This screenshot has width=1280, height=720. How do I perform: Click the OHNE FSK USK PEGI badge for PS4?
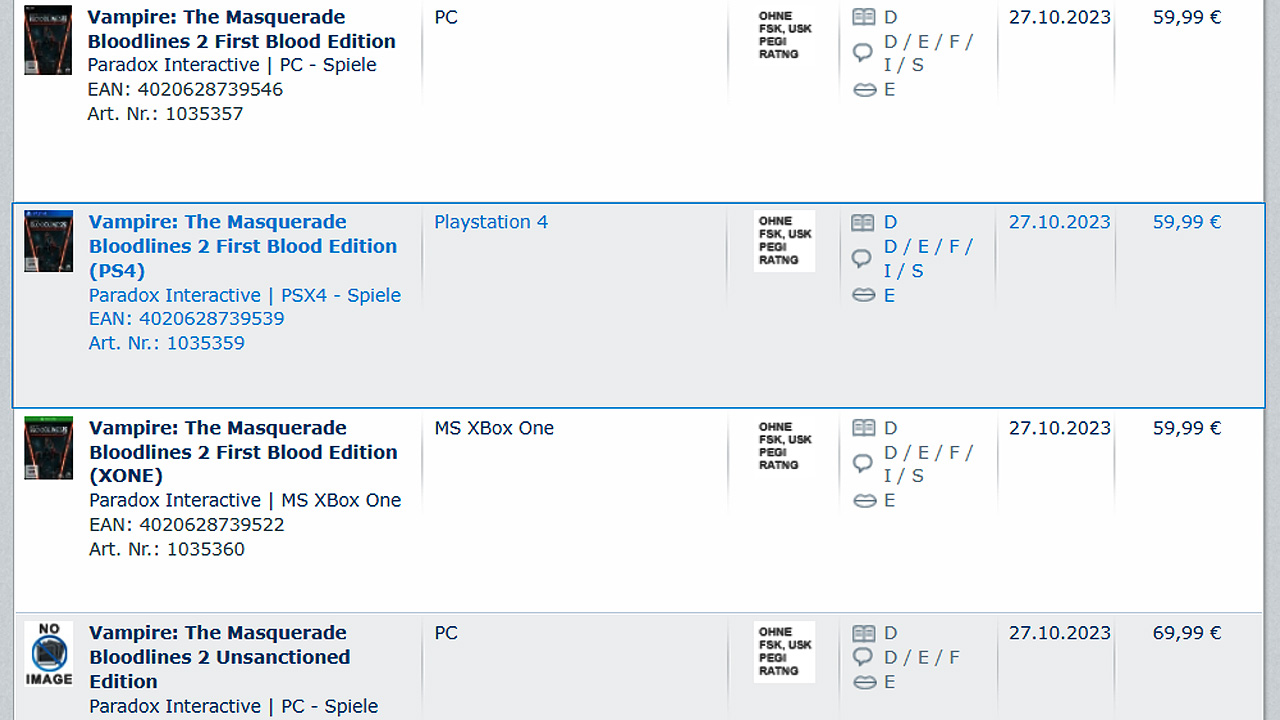783,240
